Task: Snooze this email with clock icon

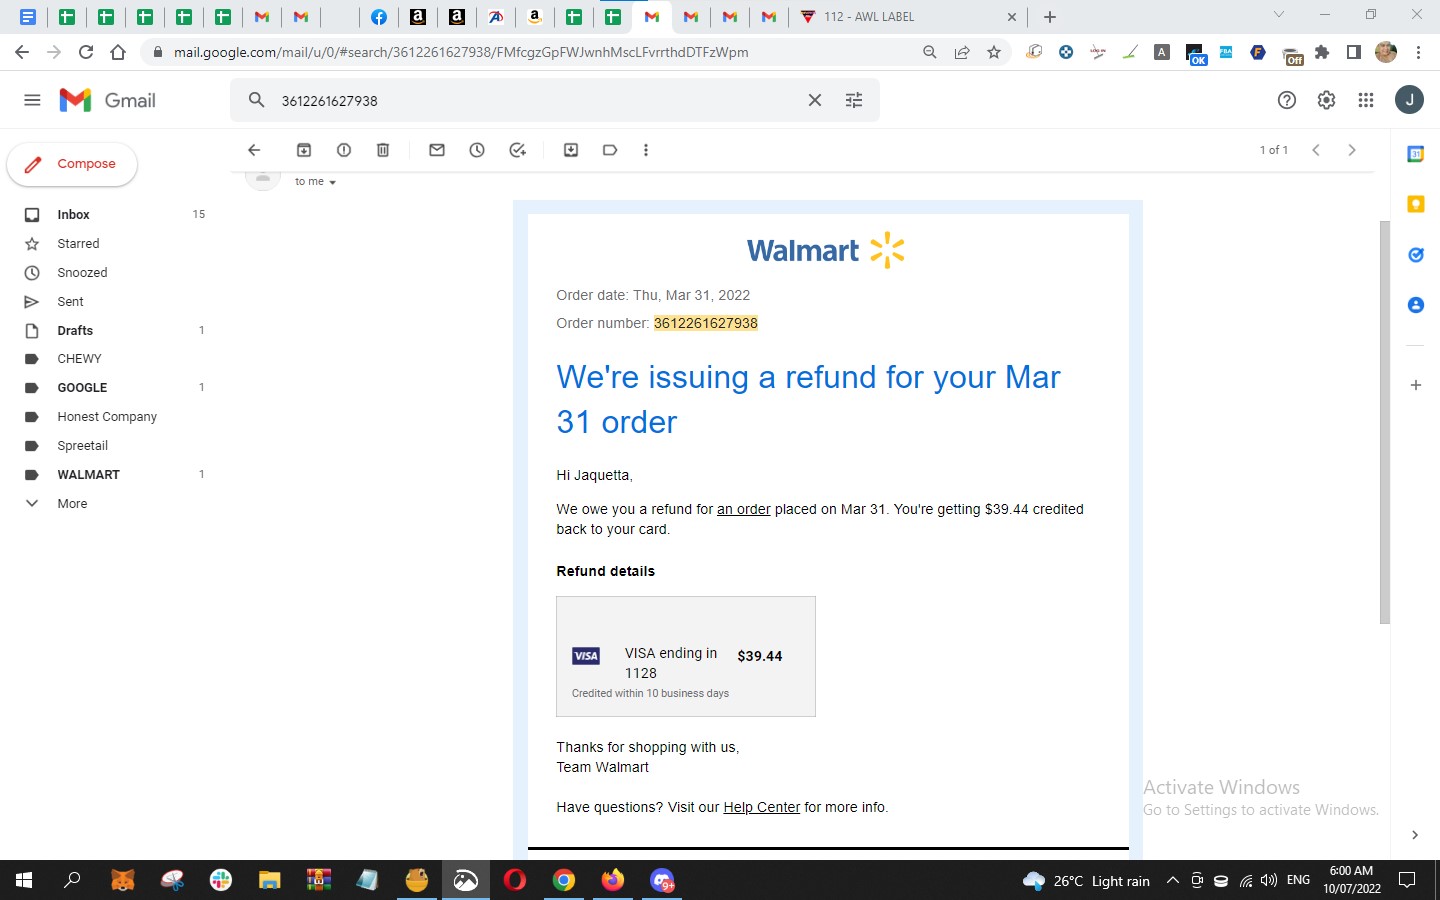Action: (477, 150)
